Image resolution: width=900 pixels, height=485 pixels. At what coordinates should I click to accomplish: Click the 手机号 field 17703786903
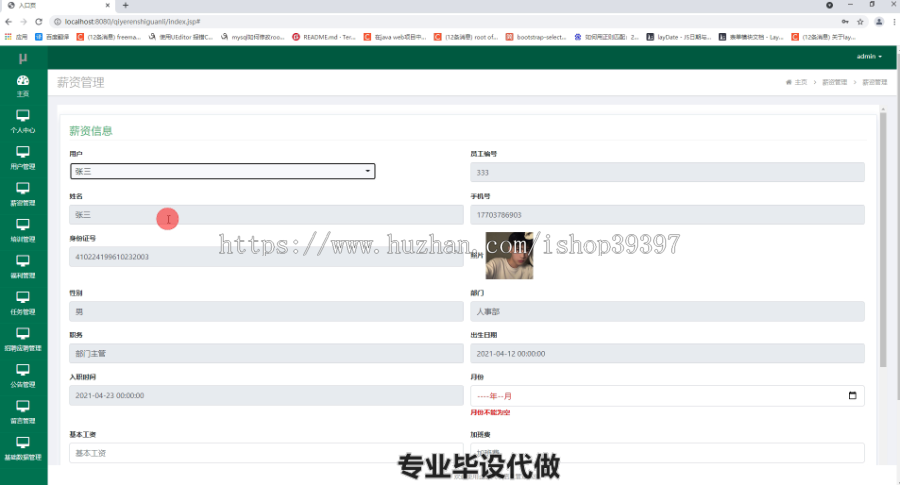[x=667, y=215]
